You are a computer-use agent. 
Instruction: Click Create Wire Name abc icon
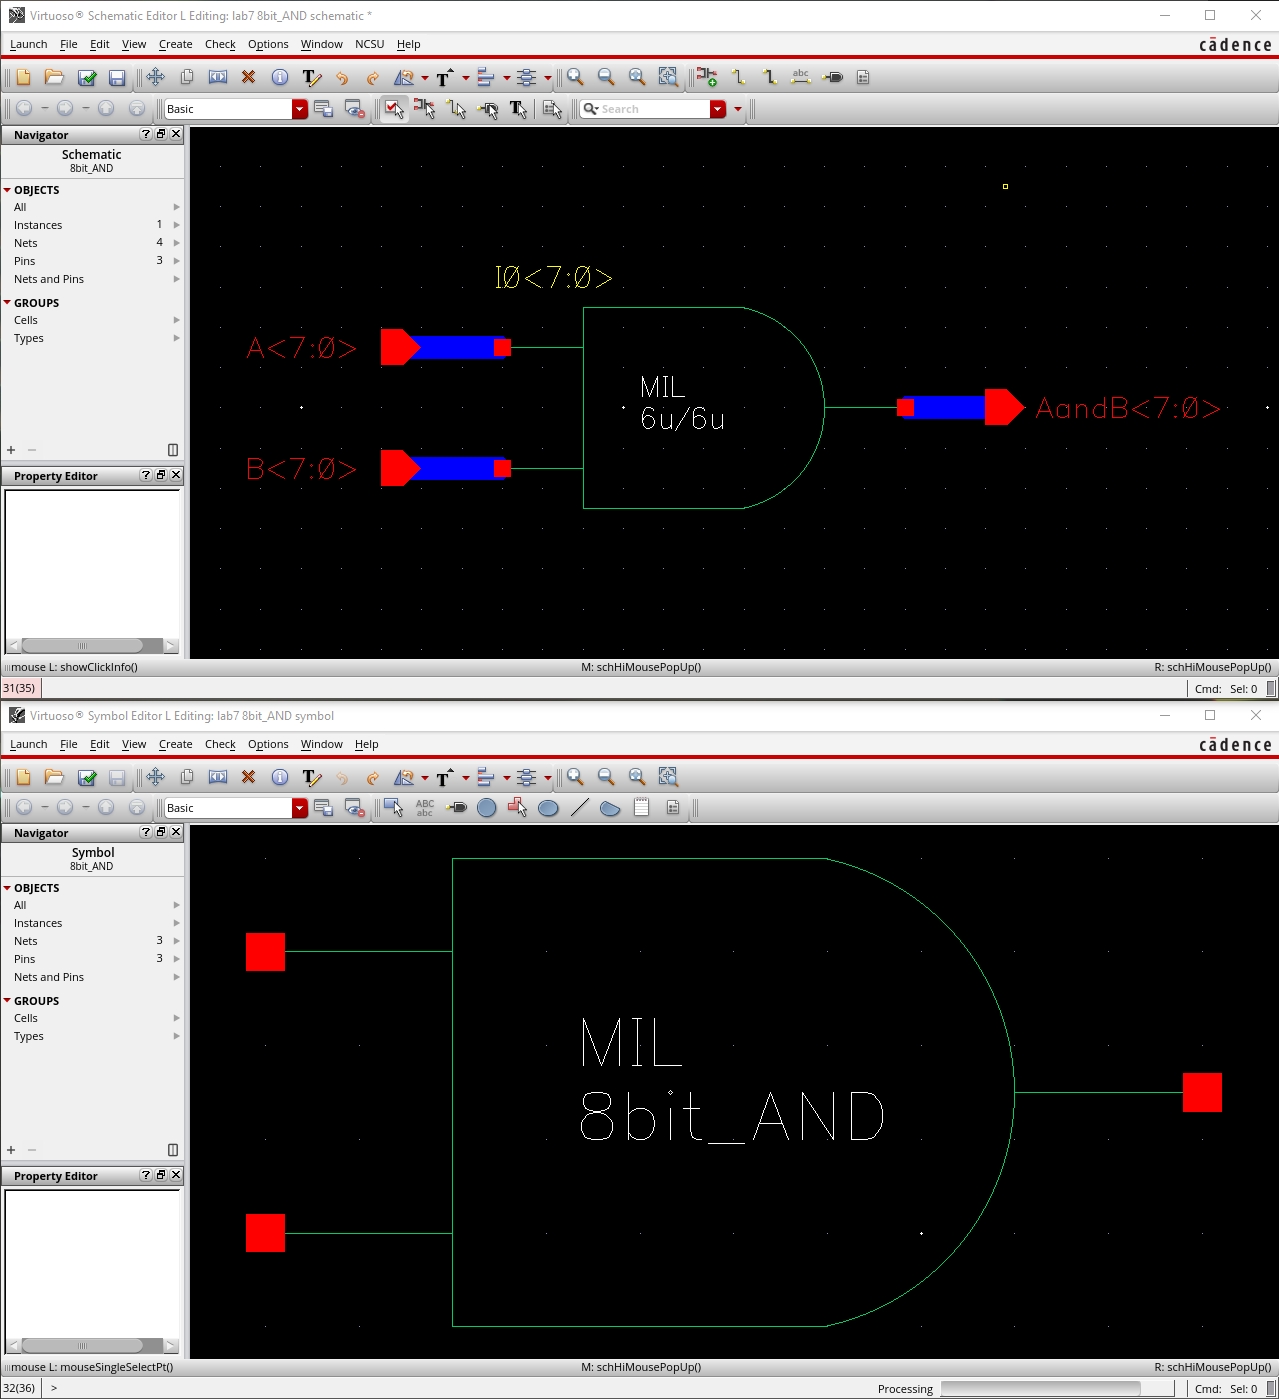click(800, 77)
